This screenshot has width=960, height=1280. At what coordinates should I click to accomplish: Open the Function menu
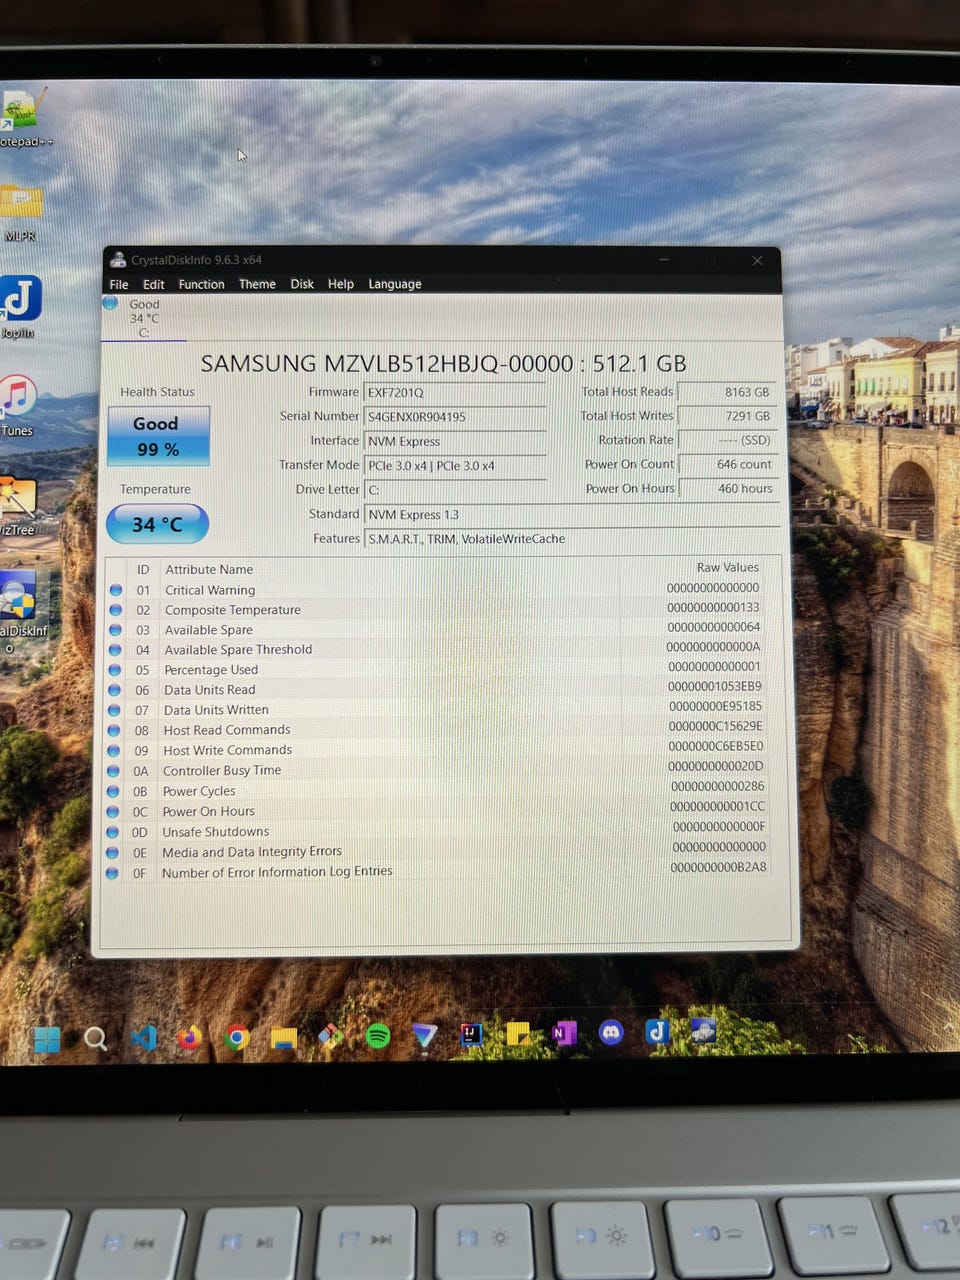coord(201,284)
